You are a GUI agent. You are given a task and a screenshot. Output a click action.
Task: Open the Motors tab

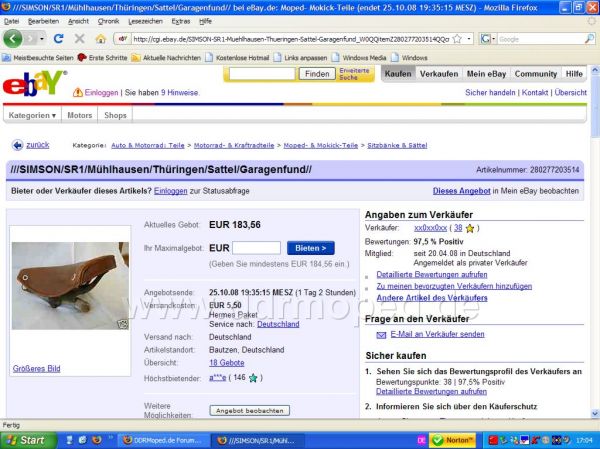click(x=80, y=115)
